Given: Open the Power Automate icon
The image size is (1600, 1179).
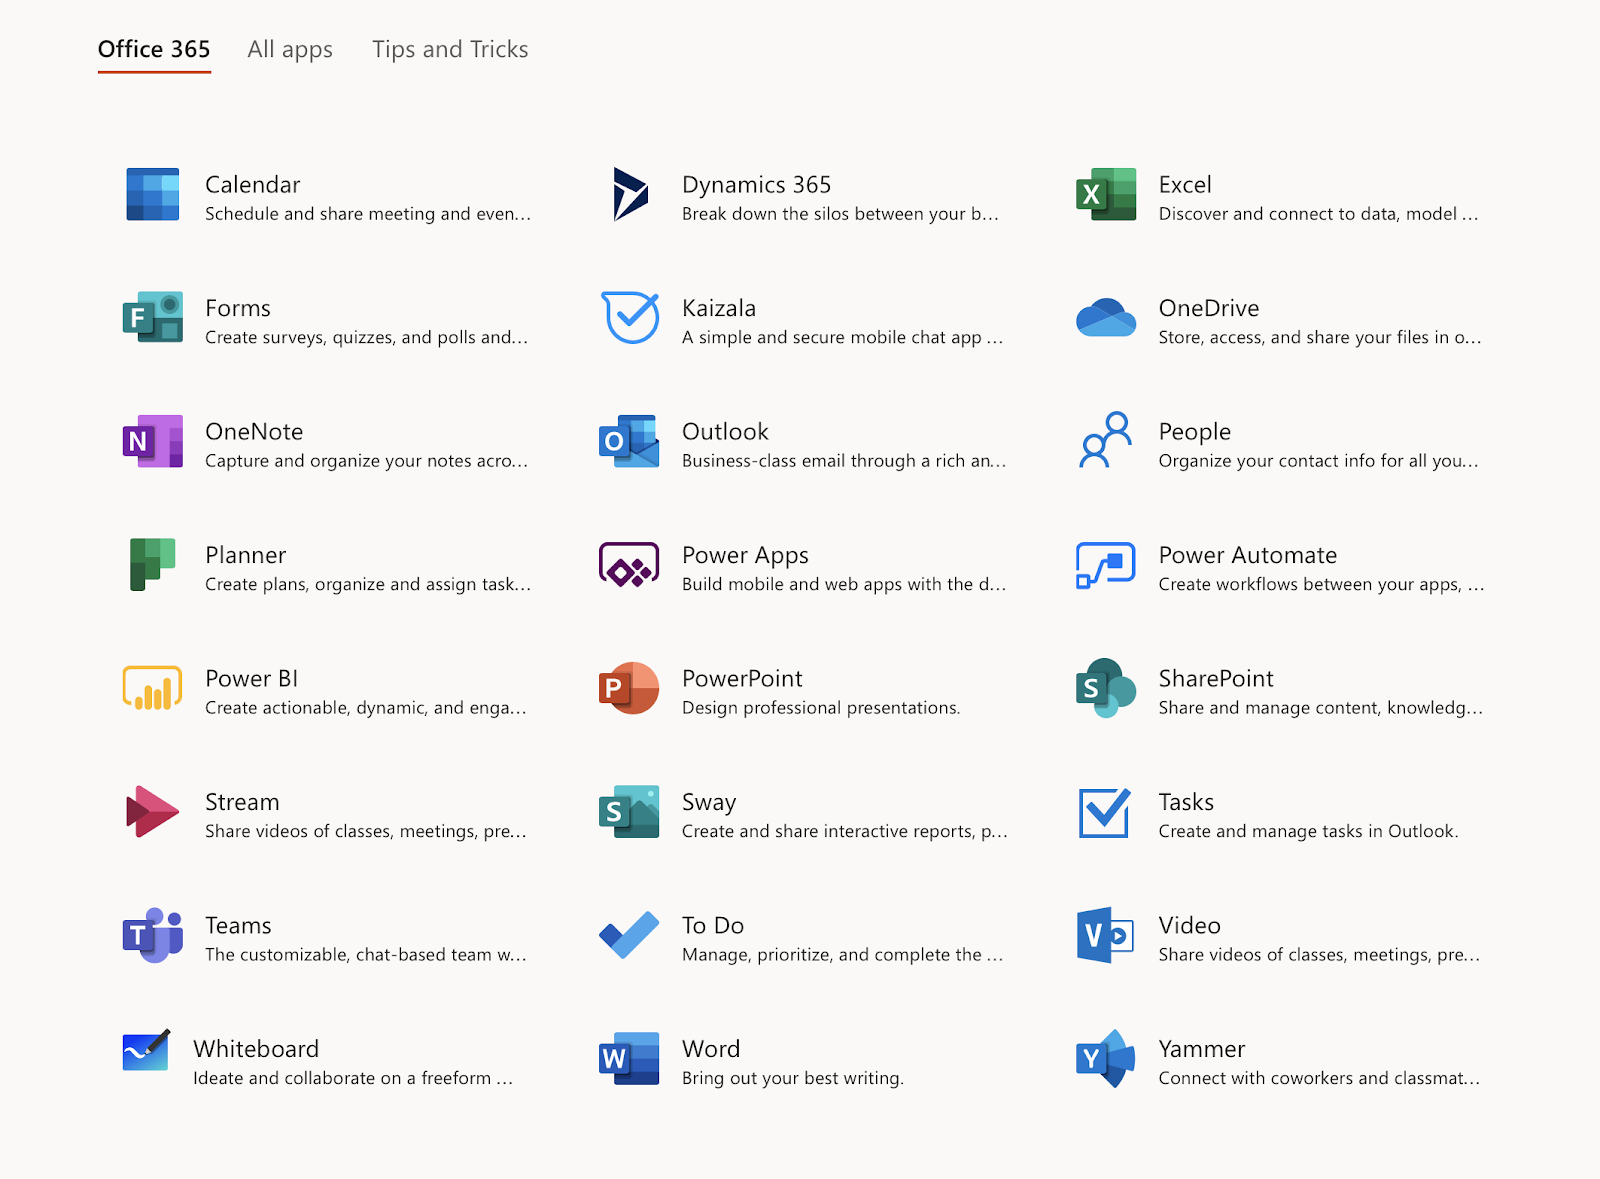Looking at the screenshot, I should click(1106, 565).
